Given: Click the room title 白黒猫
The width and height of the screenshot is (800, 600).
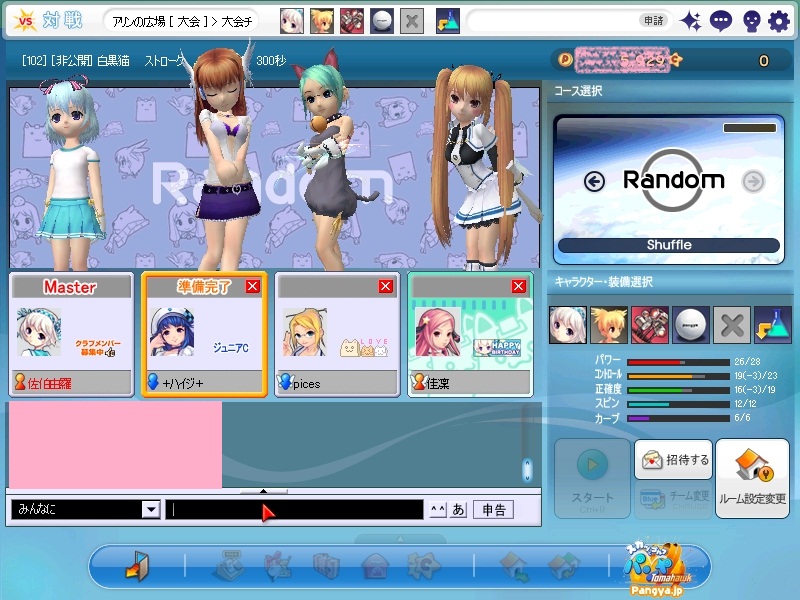Looking at the screenshot, I should click(113, 61).
